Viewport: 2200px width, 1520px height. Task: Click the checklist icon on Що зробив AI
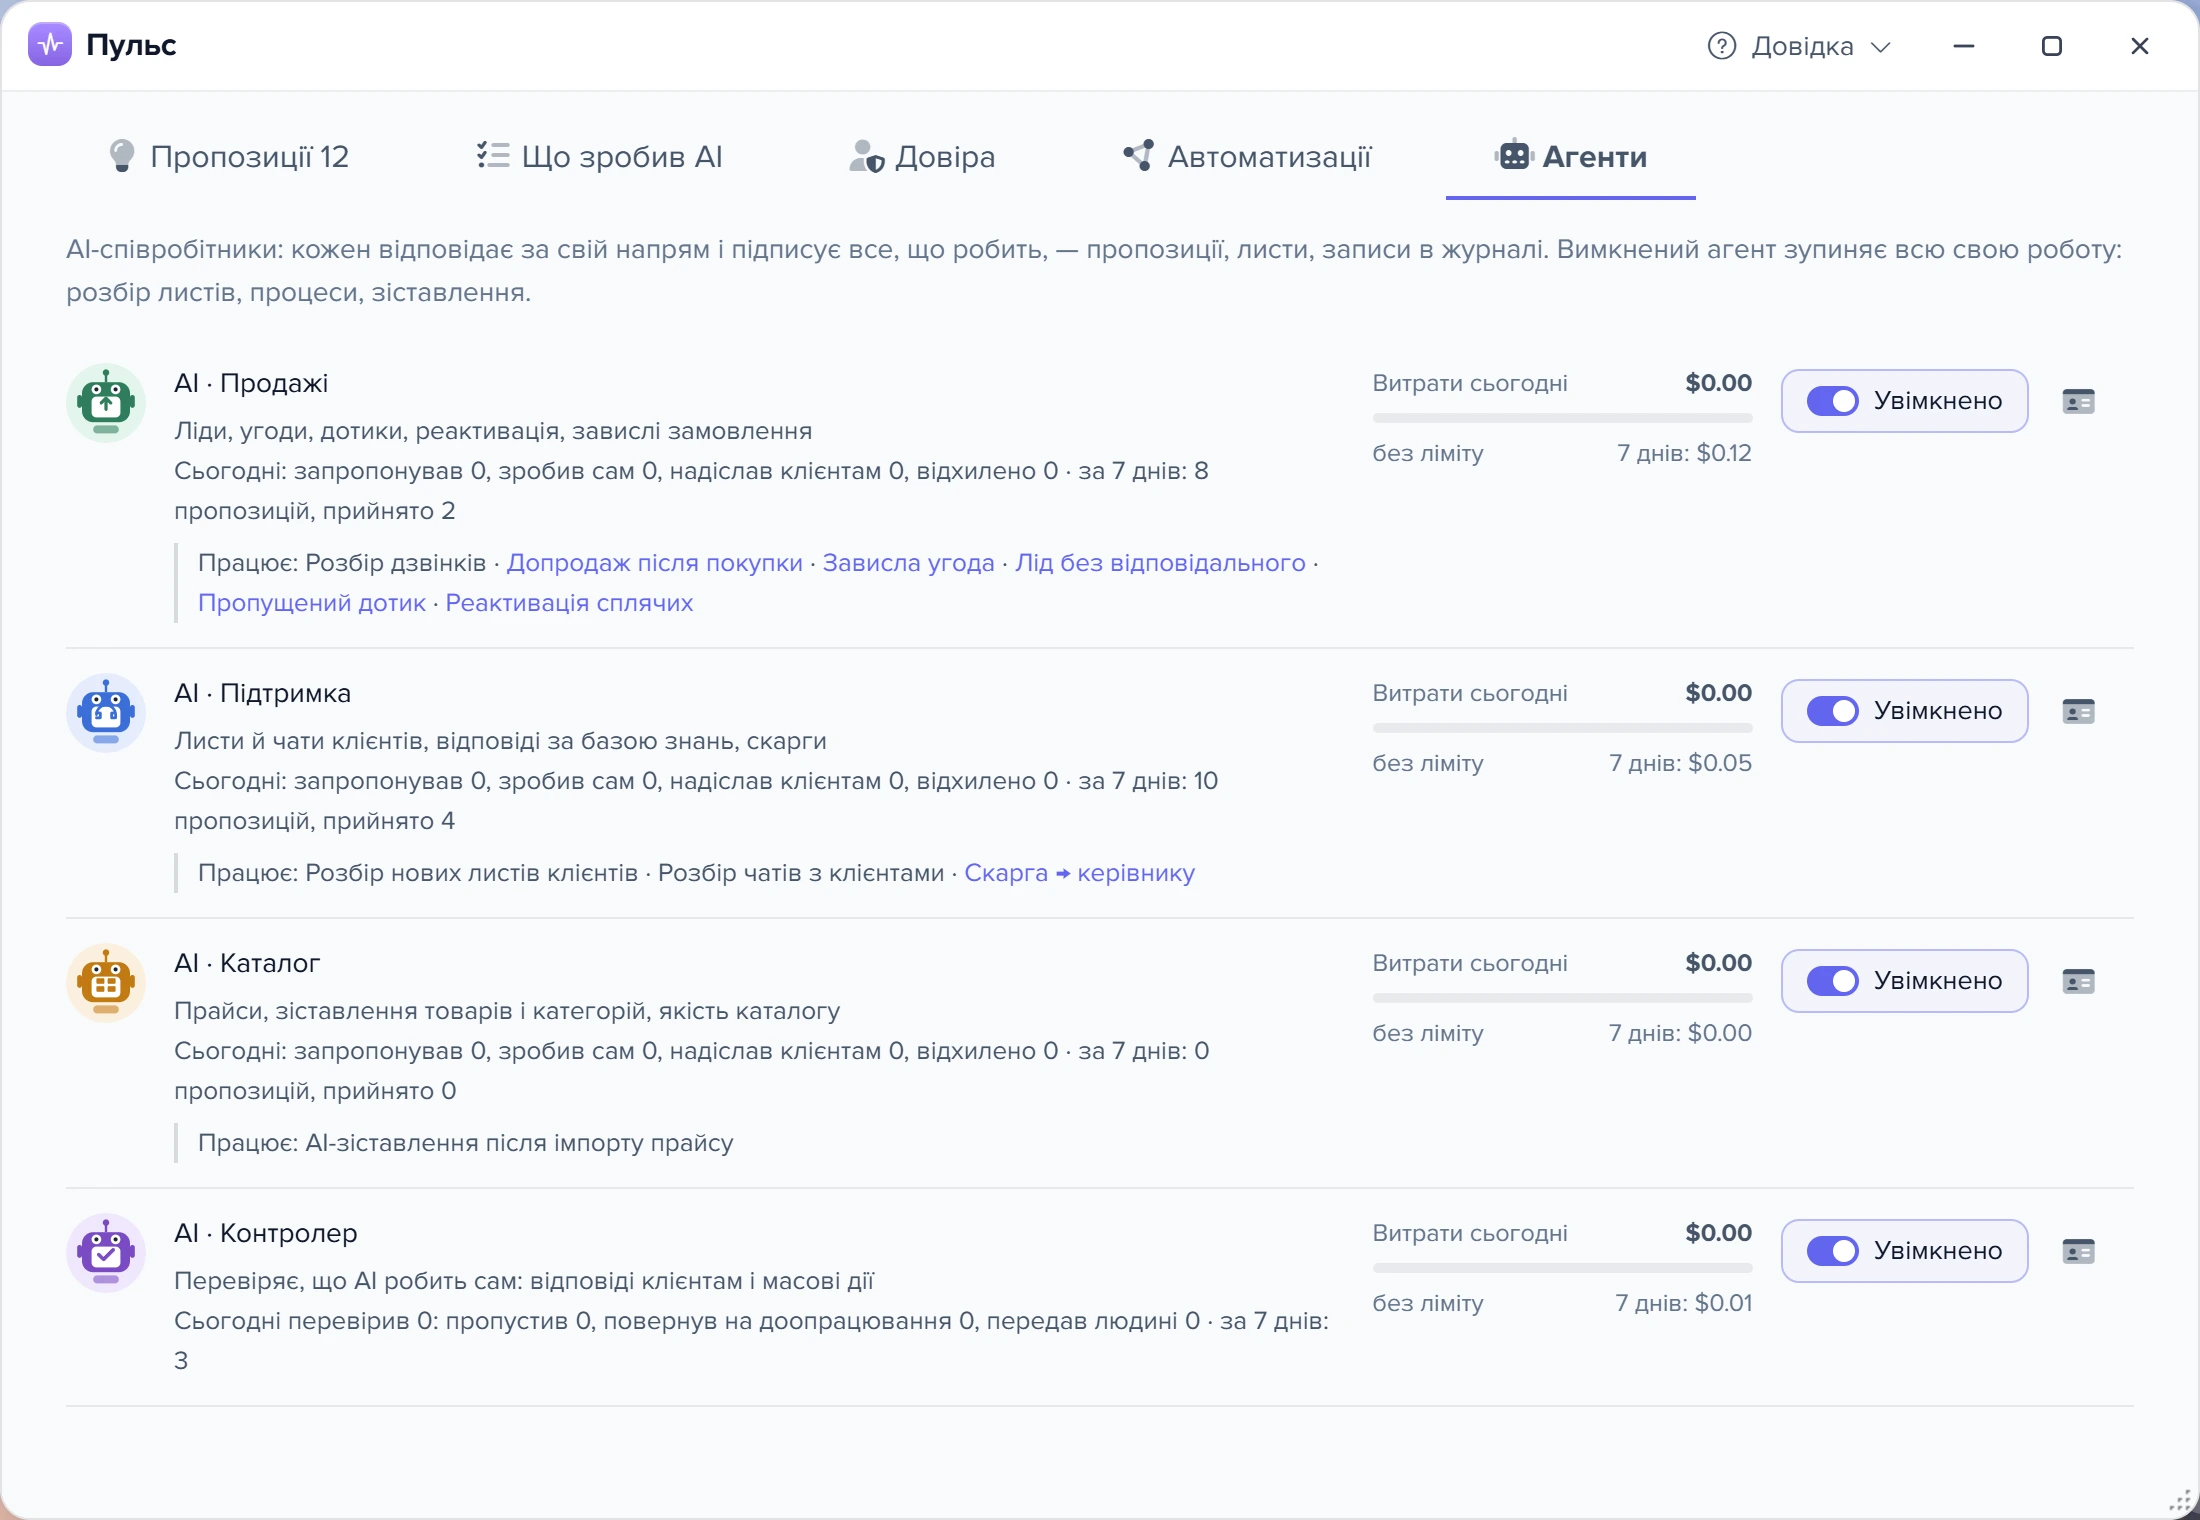point(492,154)
